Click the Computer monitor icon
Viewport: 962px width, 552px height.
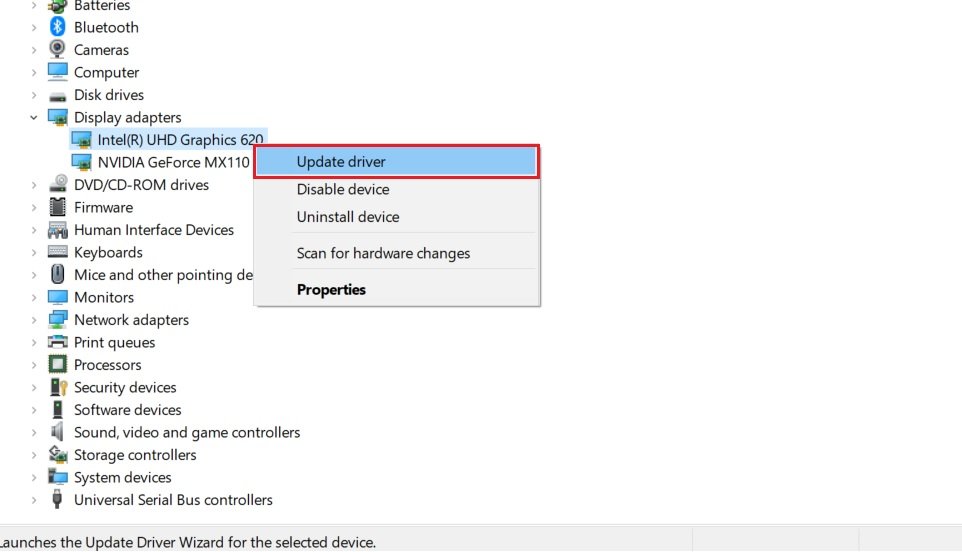click(x=58, y=72)
